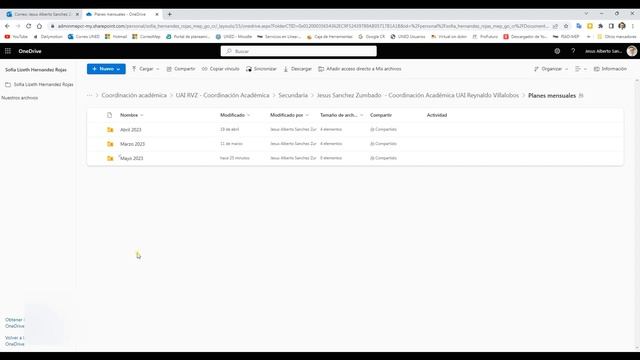640x360 pixels.
Task: Open the Tamaño de archivo column menu
Action: pos(341,115)
